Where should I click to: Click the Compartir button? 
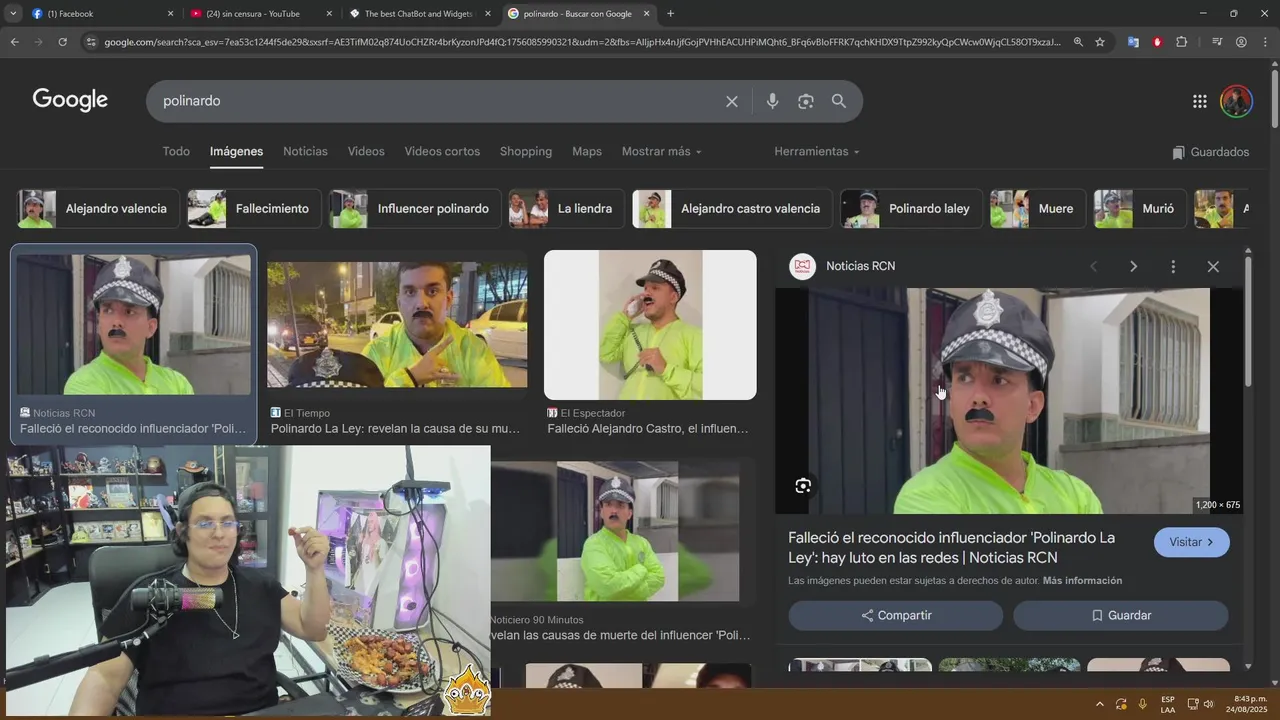[896, 615]
